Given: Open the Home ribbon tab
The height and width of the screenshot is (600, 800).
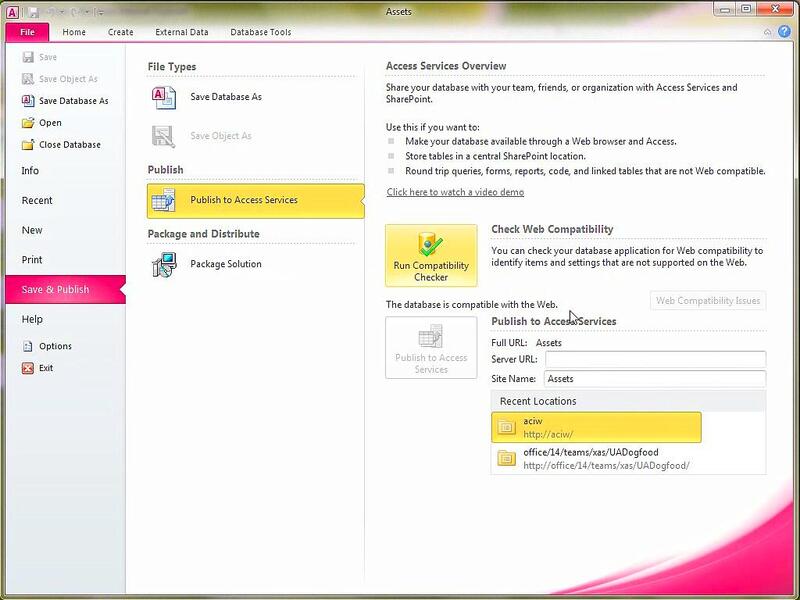Looking at the screenshot, I should [x=74, y=32].
